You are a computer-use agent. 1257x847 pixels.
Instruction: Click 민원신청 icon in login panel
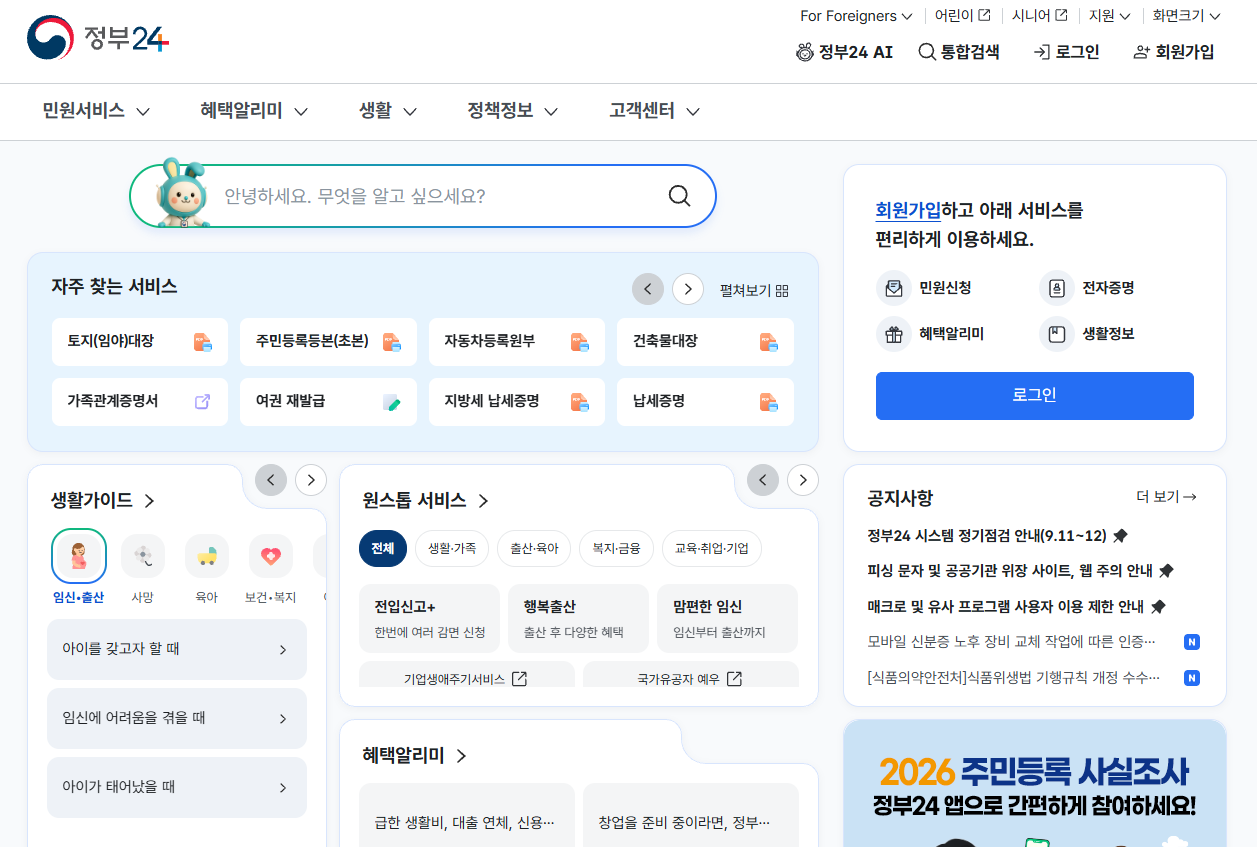click(x=893, y=288)
